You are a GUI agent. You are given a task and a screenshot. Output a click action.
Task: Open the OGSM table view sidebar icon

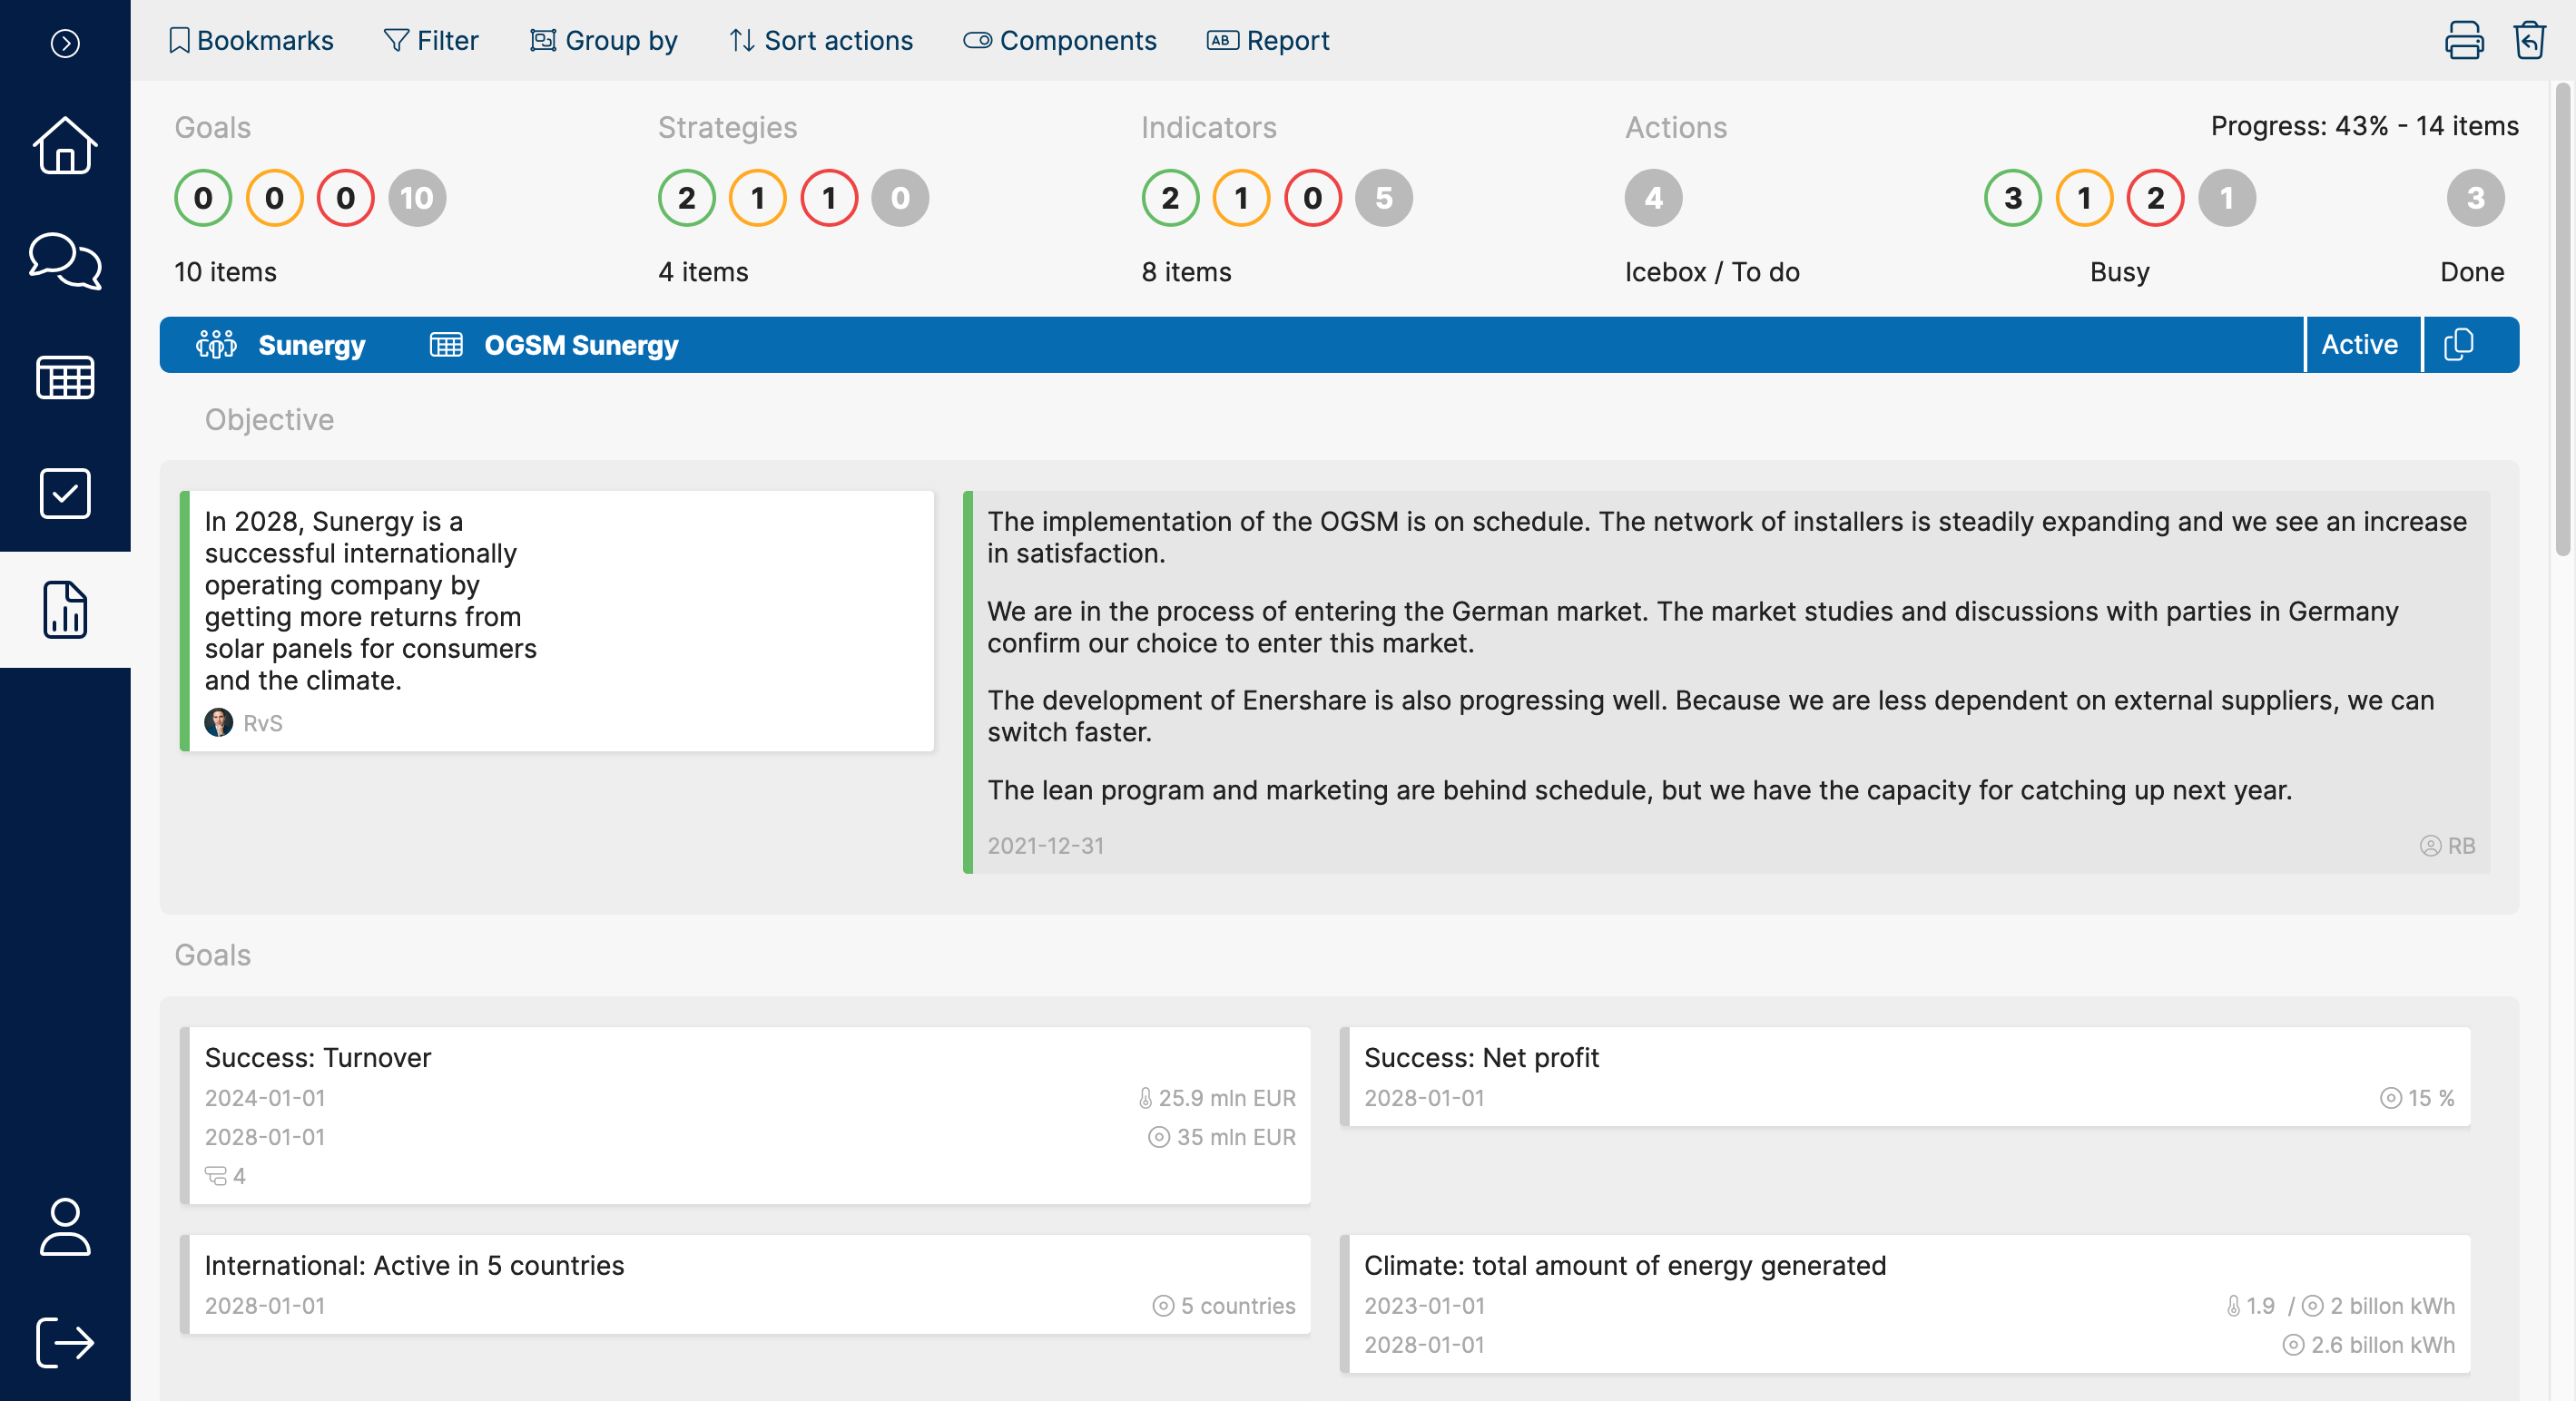point(65,377)
